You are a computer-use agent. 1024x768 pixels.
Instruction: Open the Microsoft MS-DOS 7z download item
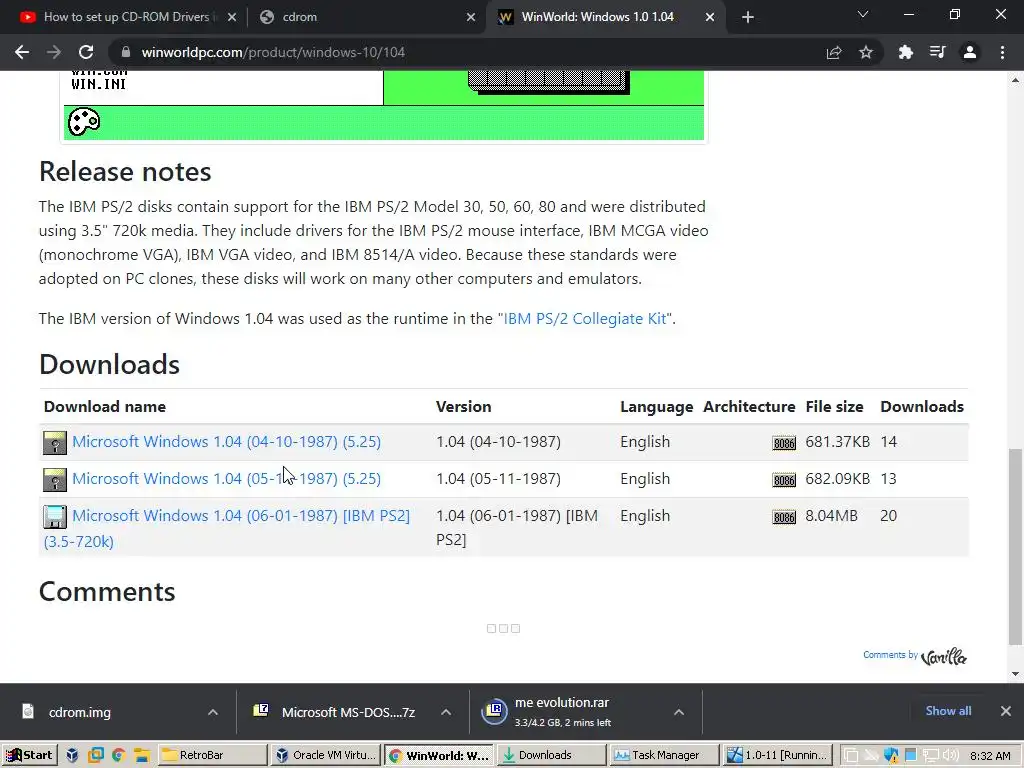tap(348, 712)
